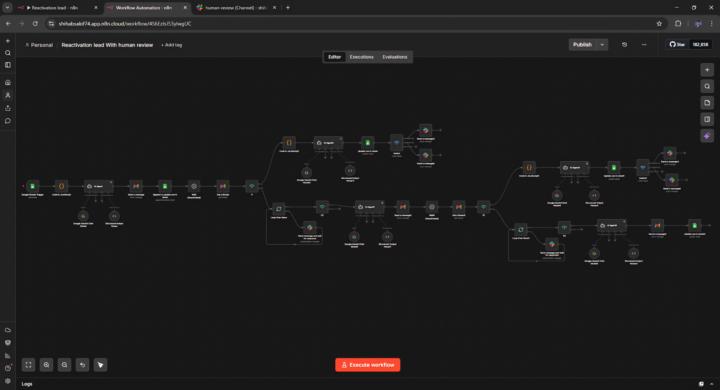Open workflow history clock icon near Publish
This screenshot has height=390, width=720.
coord(624,45)
